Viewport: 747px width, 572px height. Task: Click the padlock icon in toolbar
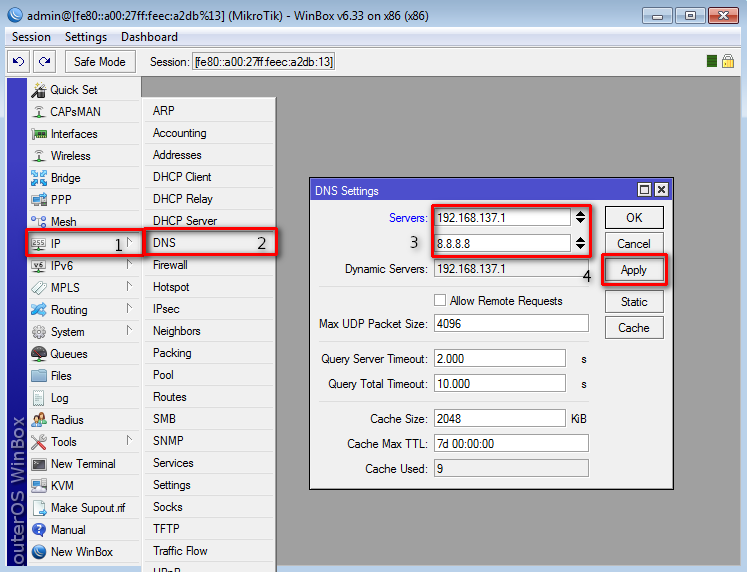coord(727,61)
